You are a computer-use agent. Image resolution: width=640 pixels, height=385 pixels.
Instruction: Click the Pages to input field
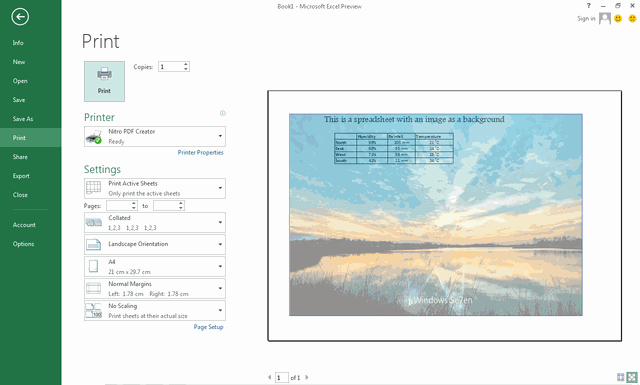click(x=165, y=206)
